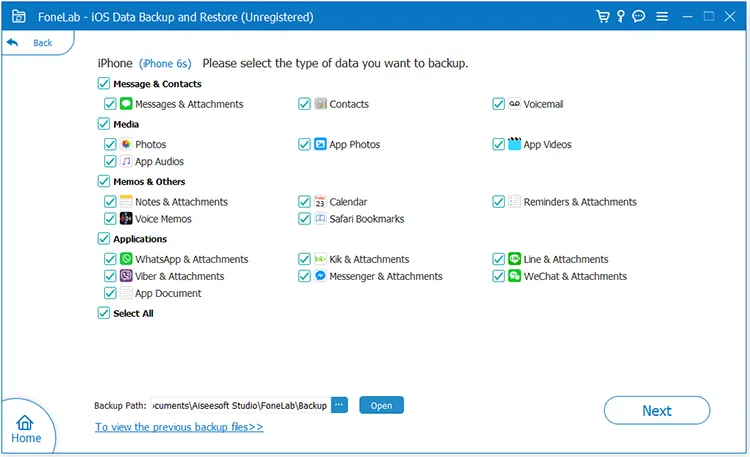Click the Messenger icon

click(320, 276)
